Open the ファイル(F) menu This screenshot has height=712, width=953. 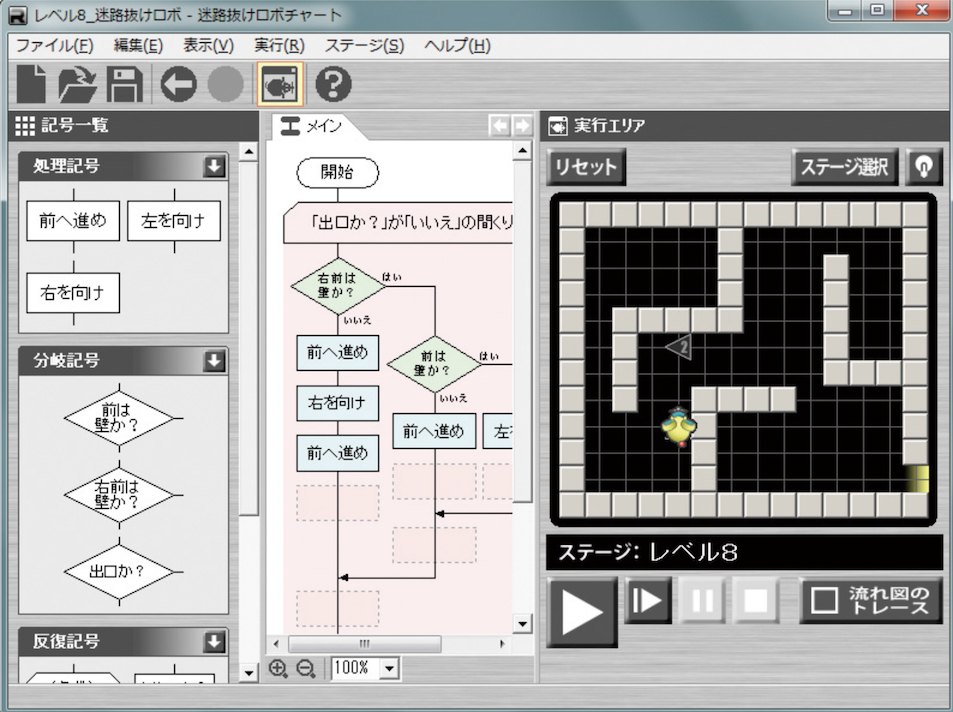pyautogui.click(x=55, y=46)
